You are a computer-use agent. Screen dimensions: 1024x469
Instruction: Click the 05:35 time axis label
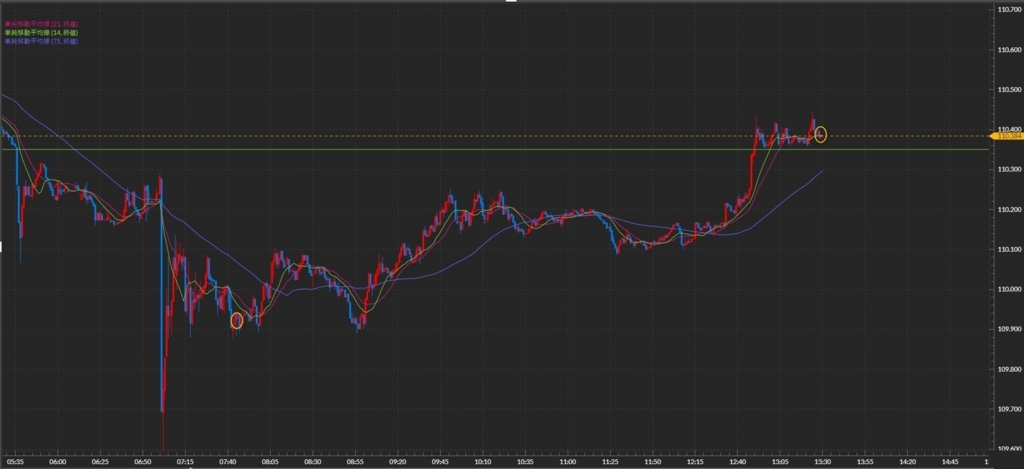click(14, 461)
